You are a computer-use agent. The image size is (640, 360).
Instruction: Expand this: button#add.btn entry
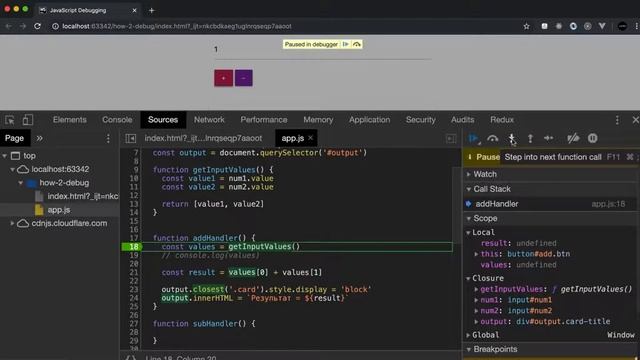point(476,254)
